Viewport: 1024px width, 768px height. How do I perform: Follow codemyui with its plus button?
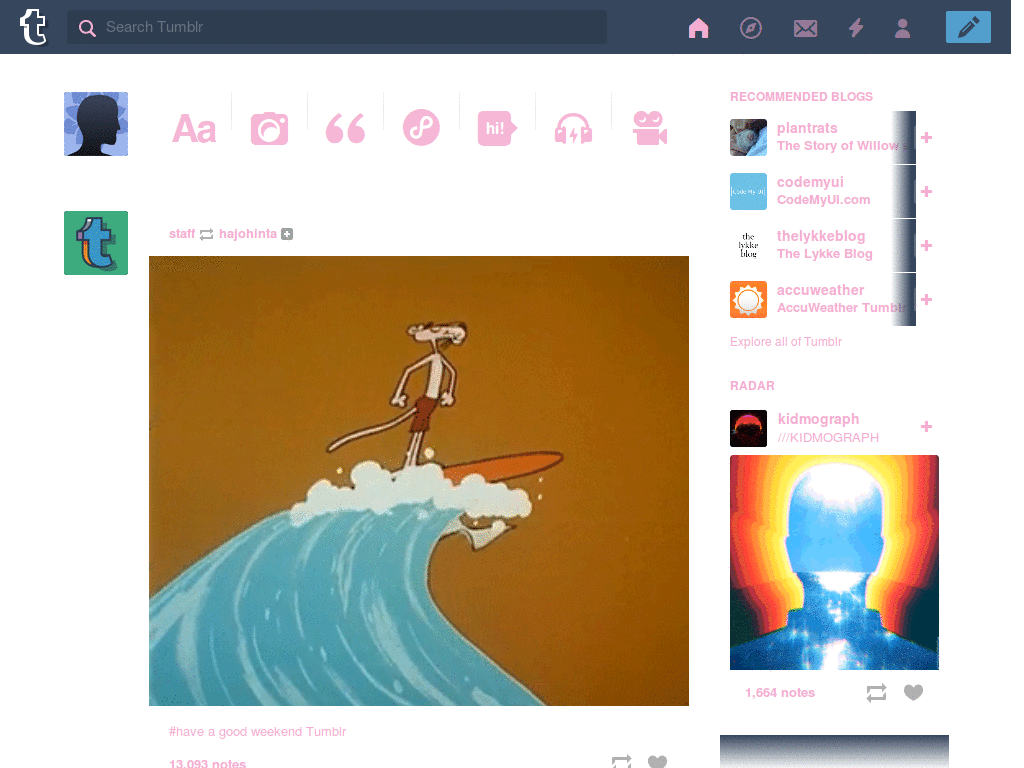[x=926, y=192]
